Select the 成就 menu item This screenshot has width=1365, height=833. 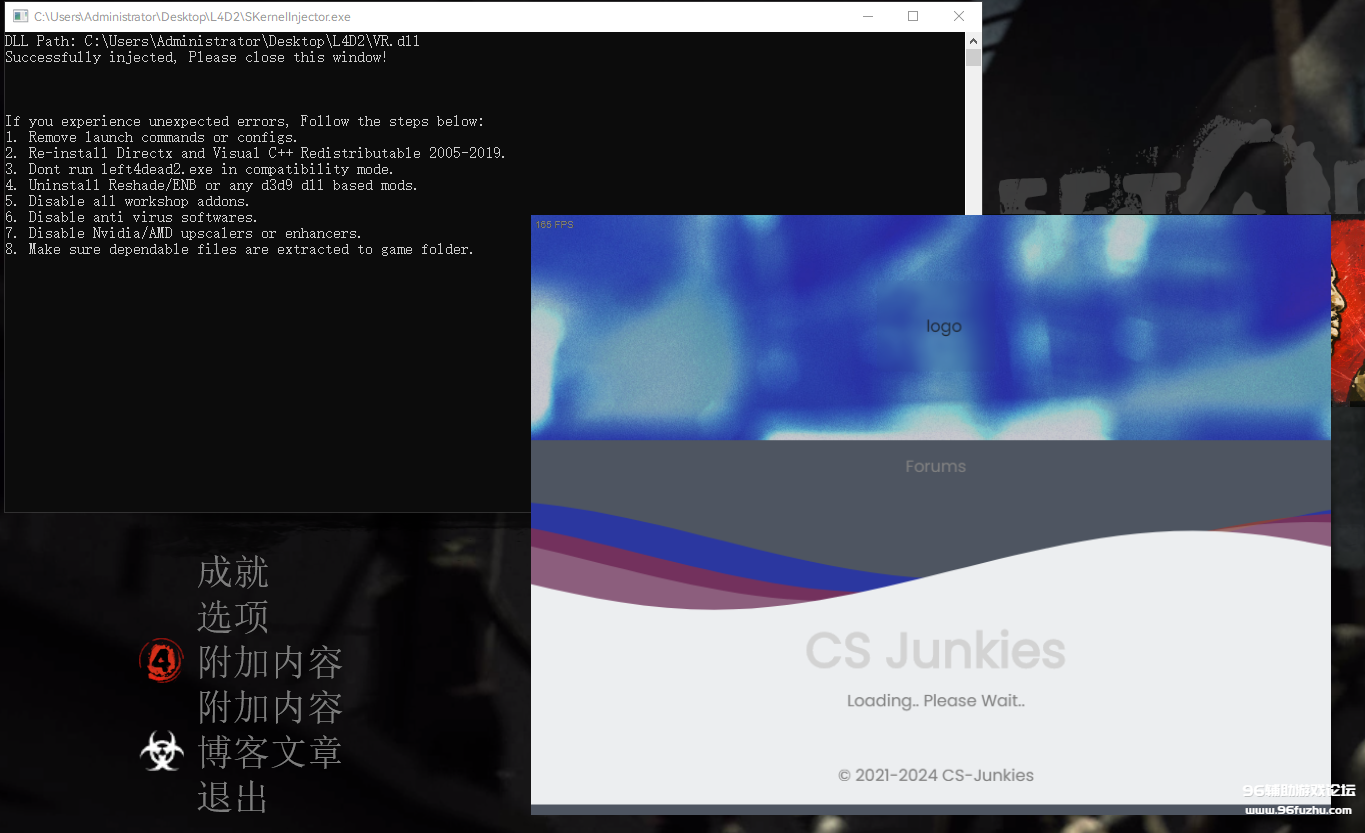click(x=233, y=572)
